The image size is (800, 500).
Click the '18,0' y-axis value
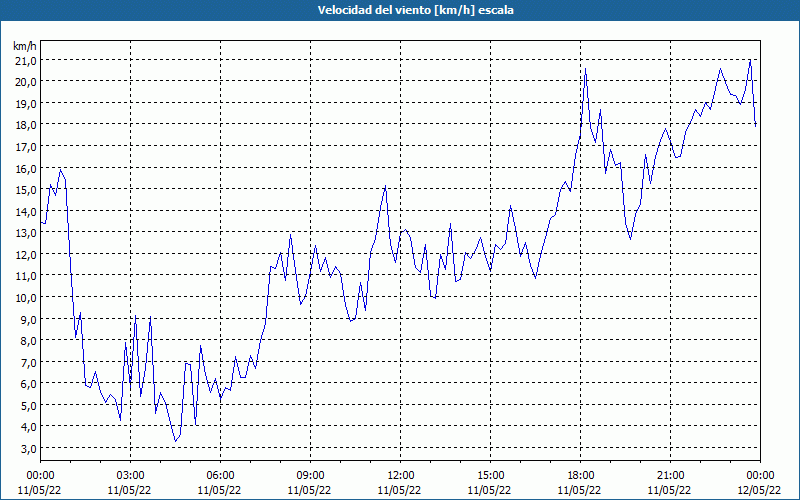(26, 125)
